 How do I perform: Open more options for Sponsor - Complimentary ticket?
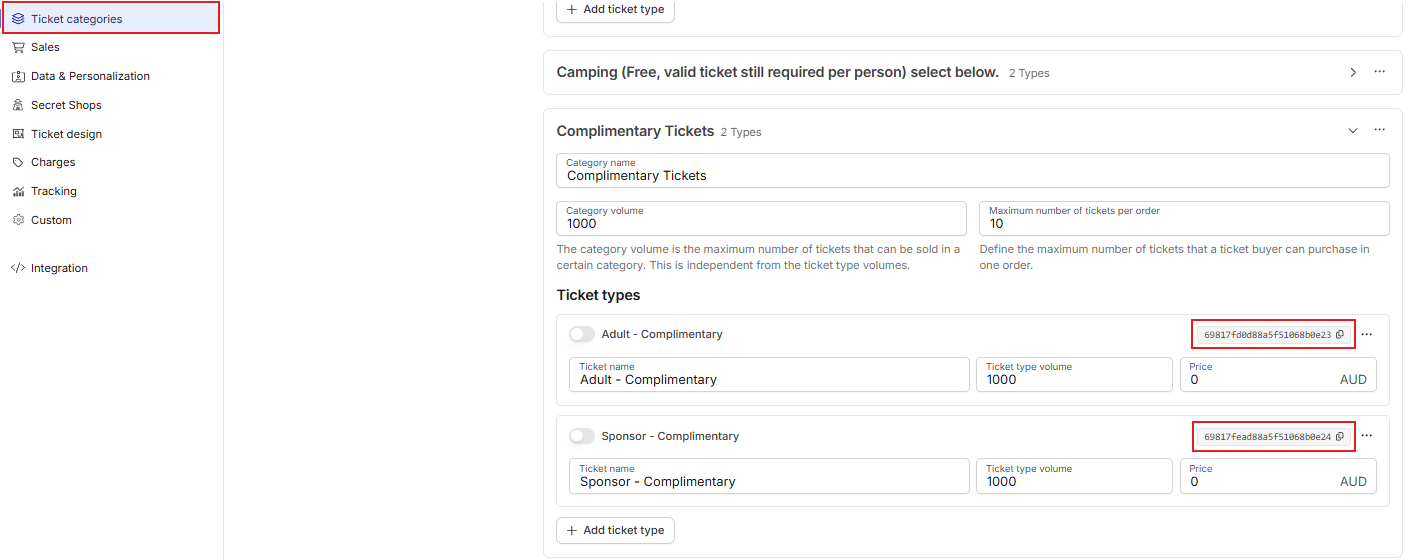(1367, 436)
